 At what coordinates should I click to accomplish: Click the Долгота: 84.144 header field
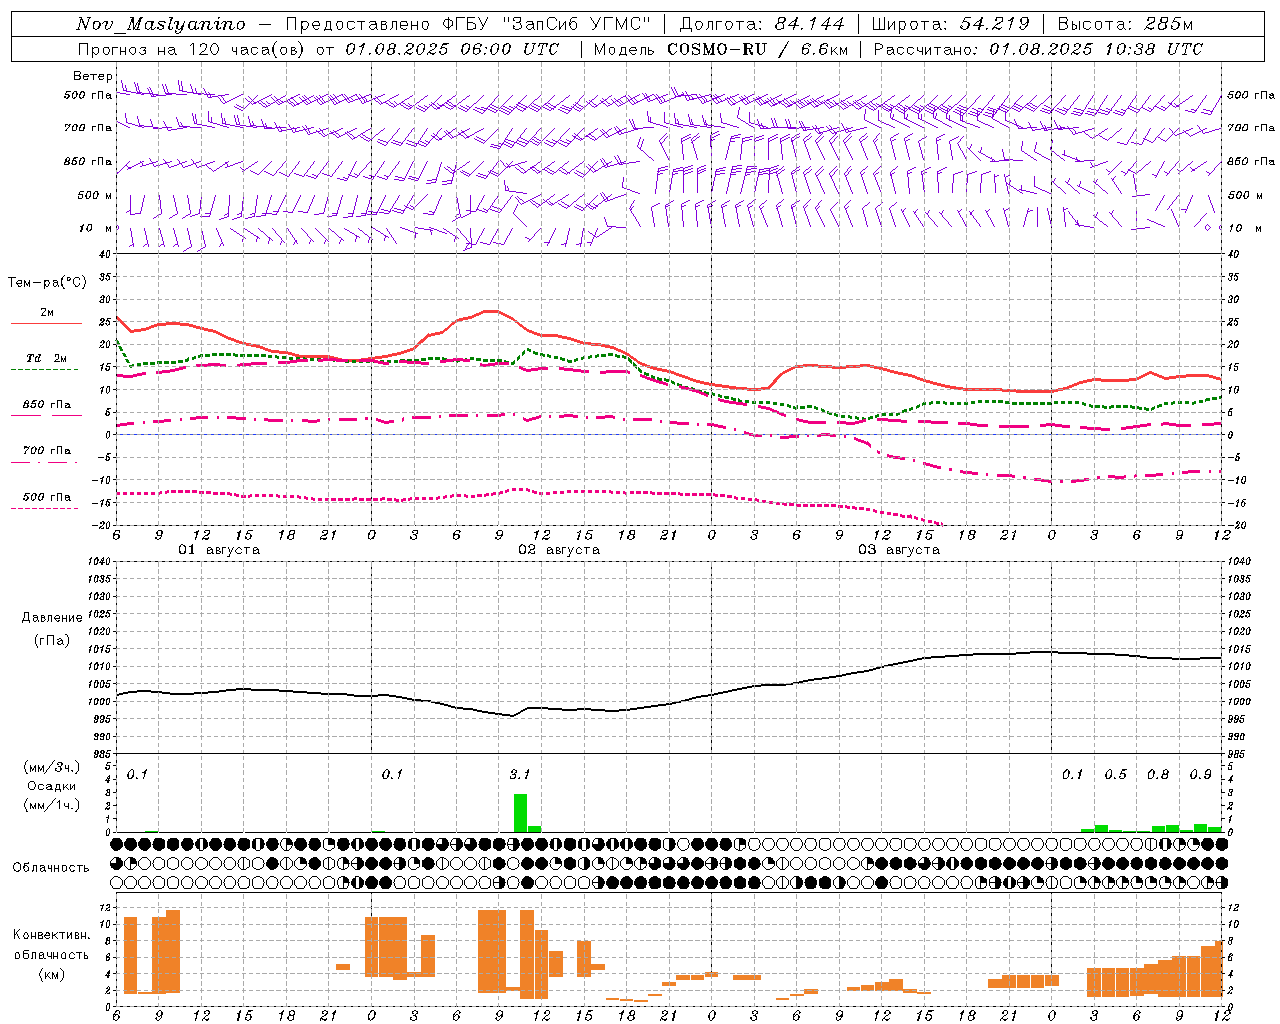(762, 24)
